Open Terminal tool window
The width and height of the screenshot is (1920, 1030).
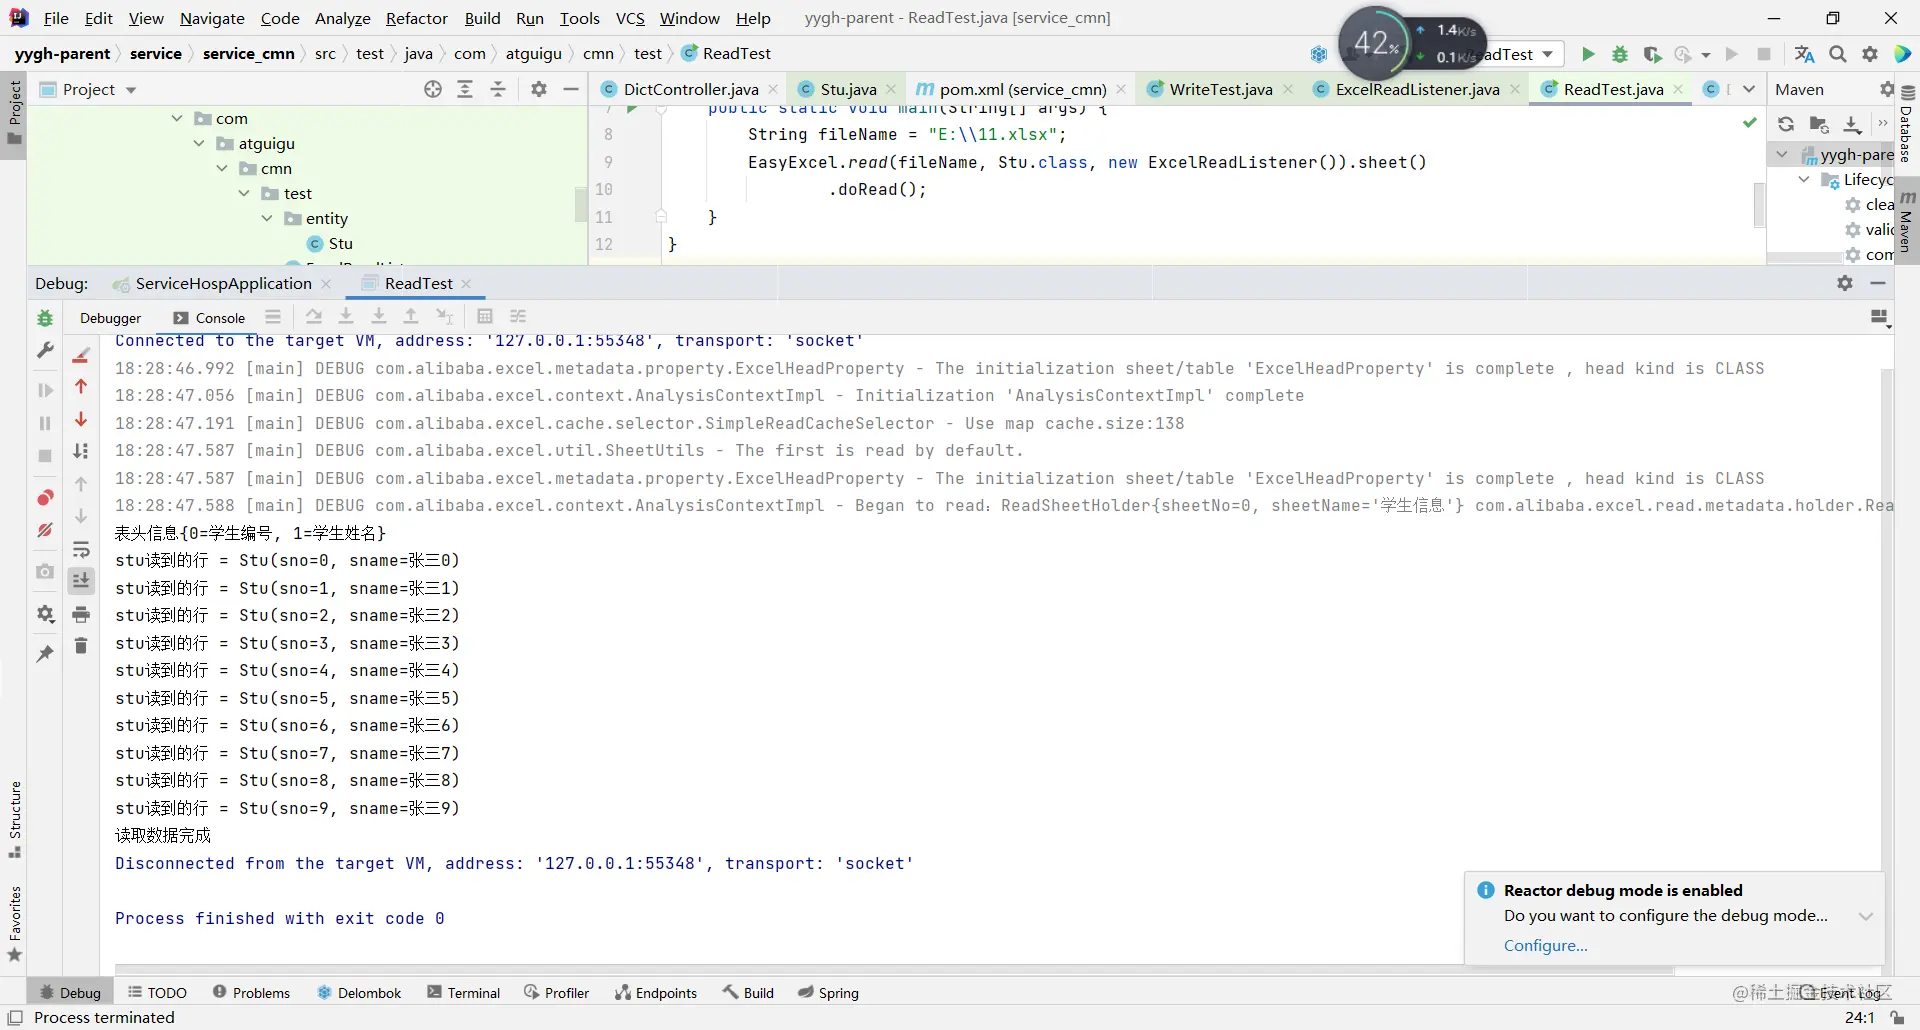click(x=463, y=993)
